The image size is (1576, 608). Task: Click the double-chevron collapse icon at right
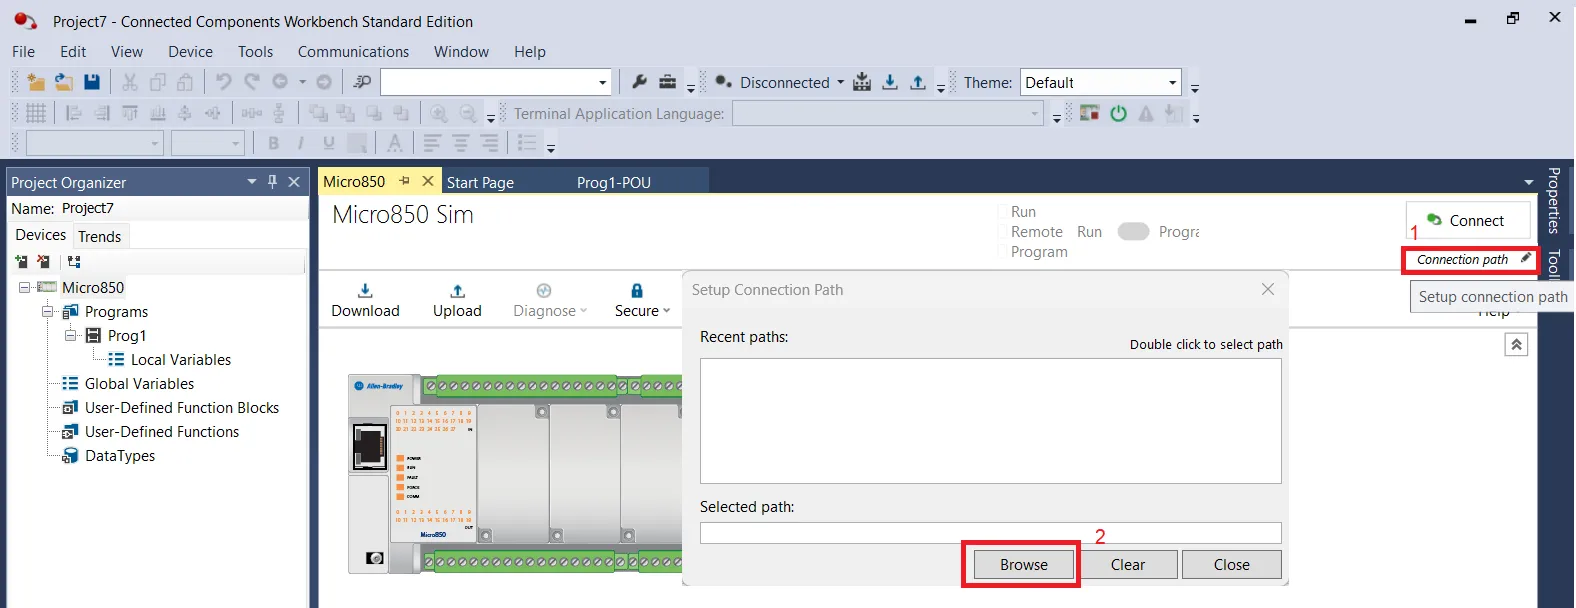[x=1516, y=345]
